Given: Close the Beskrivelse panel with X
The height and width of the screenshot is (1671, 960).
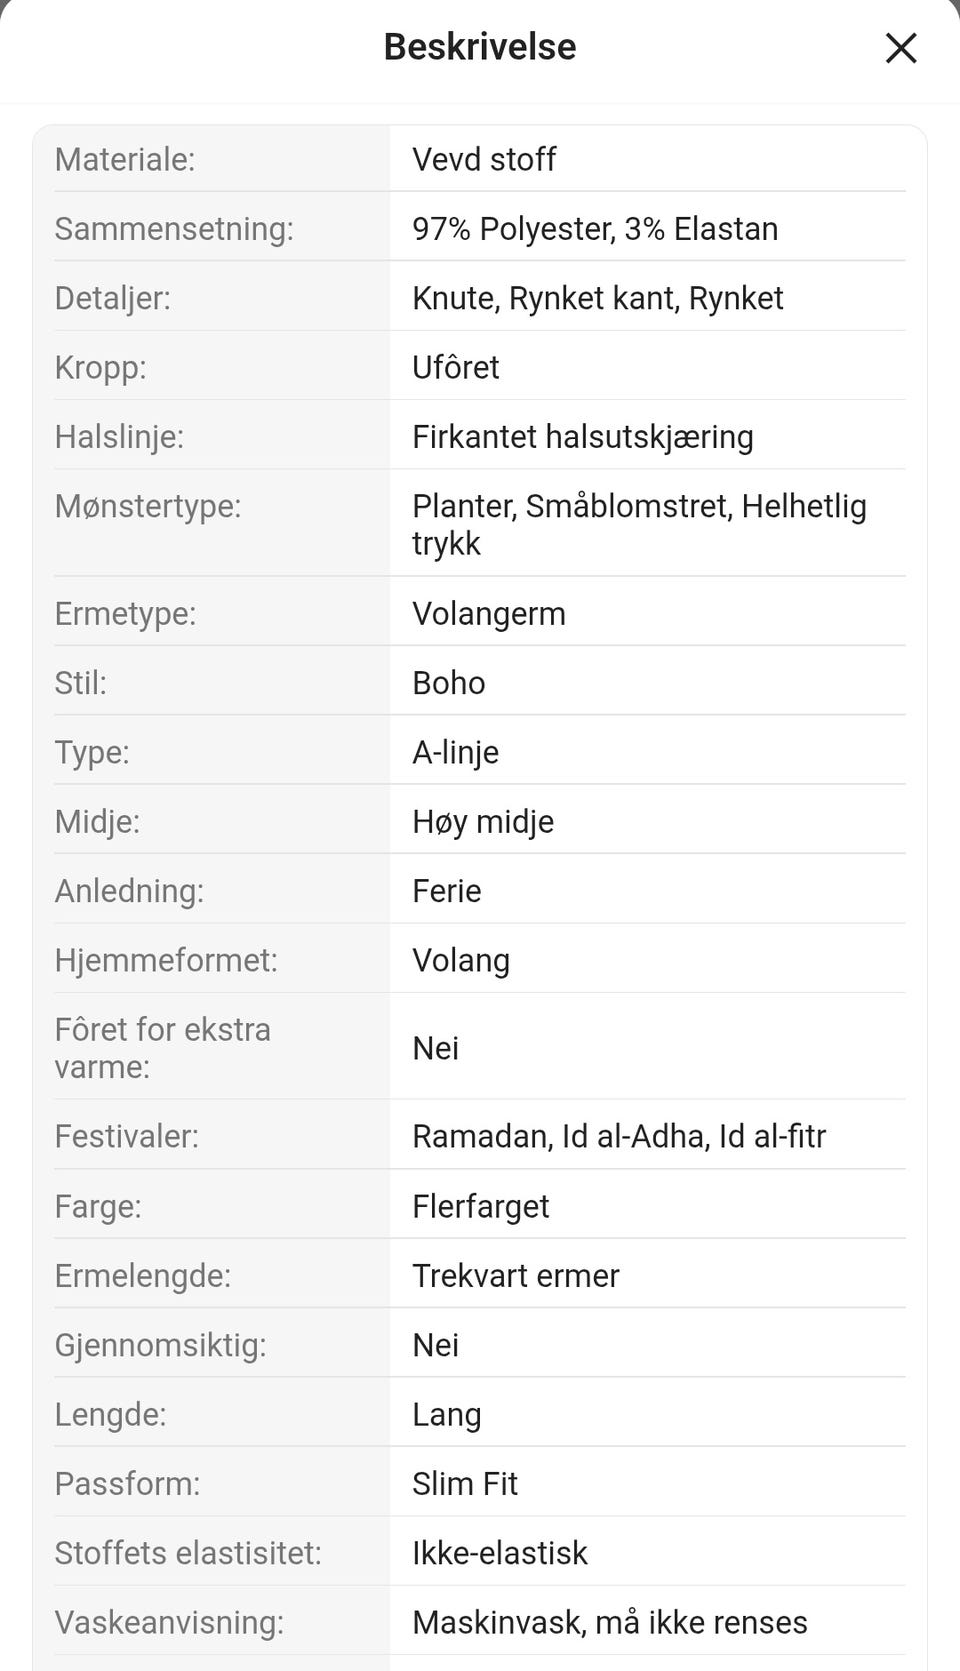Looking at the screenshot, I should click(x=901, y=47).
